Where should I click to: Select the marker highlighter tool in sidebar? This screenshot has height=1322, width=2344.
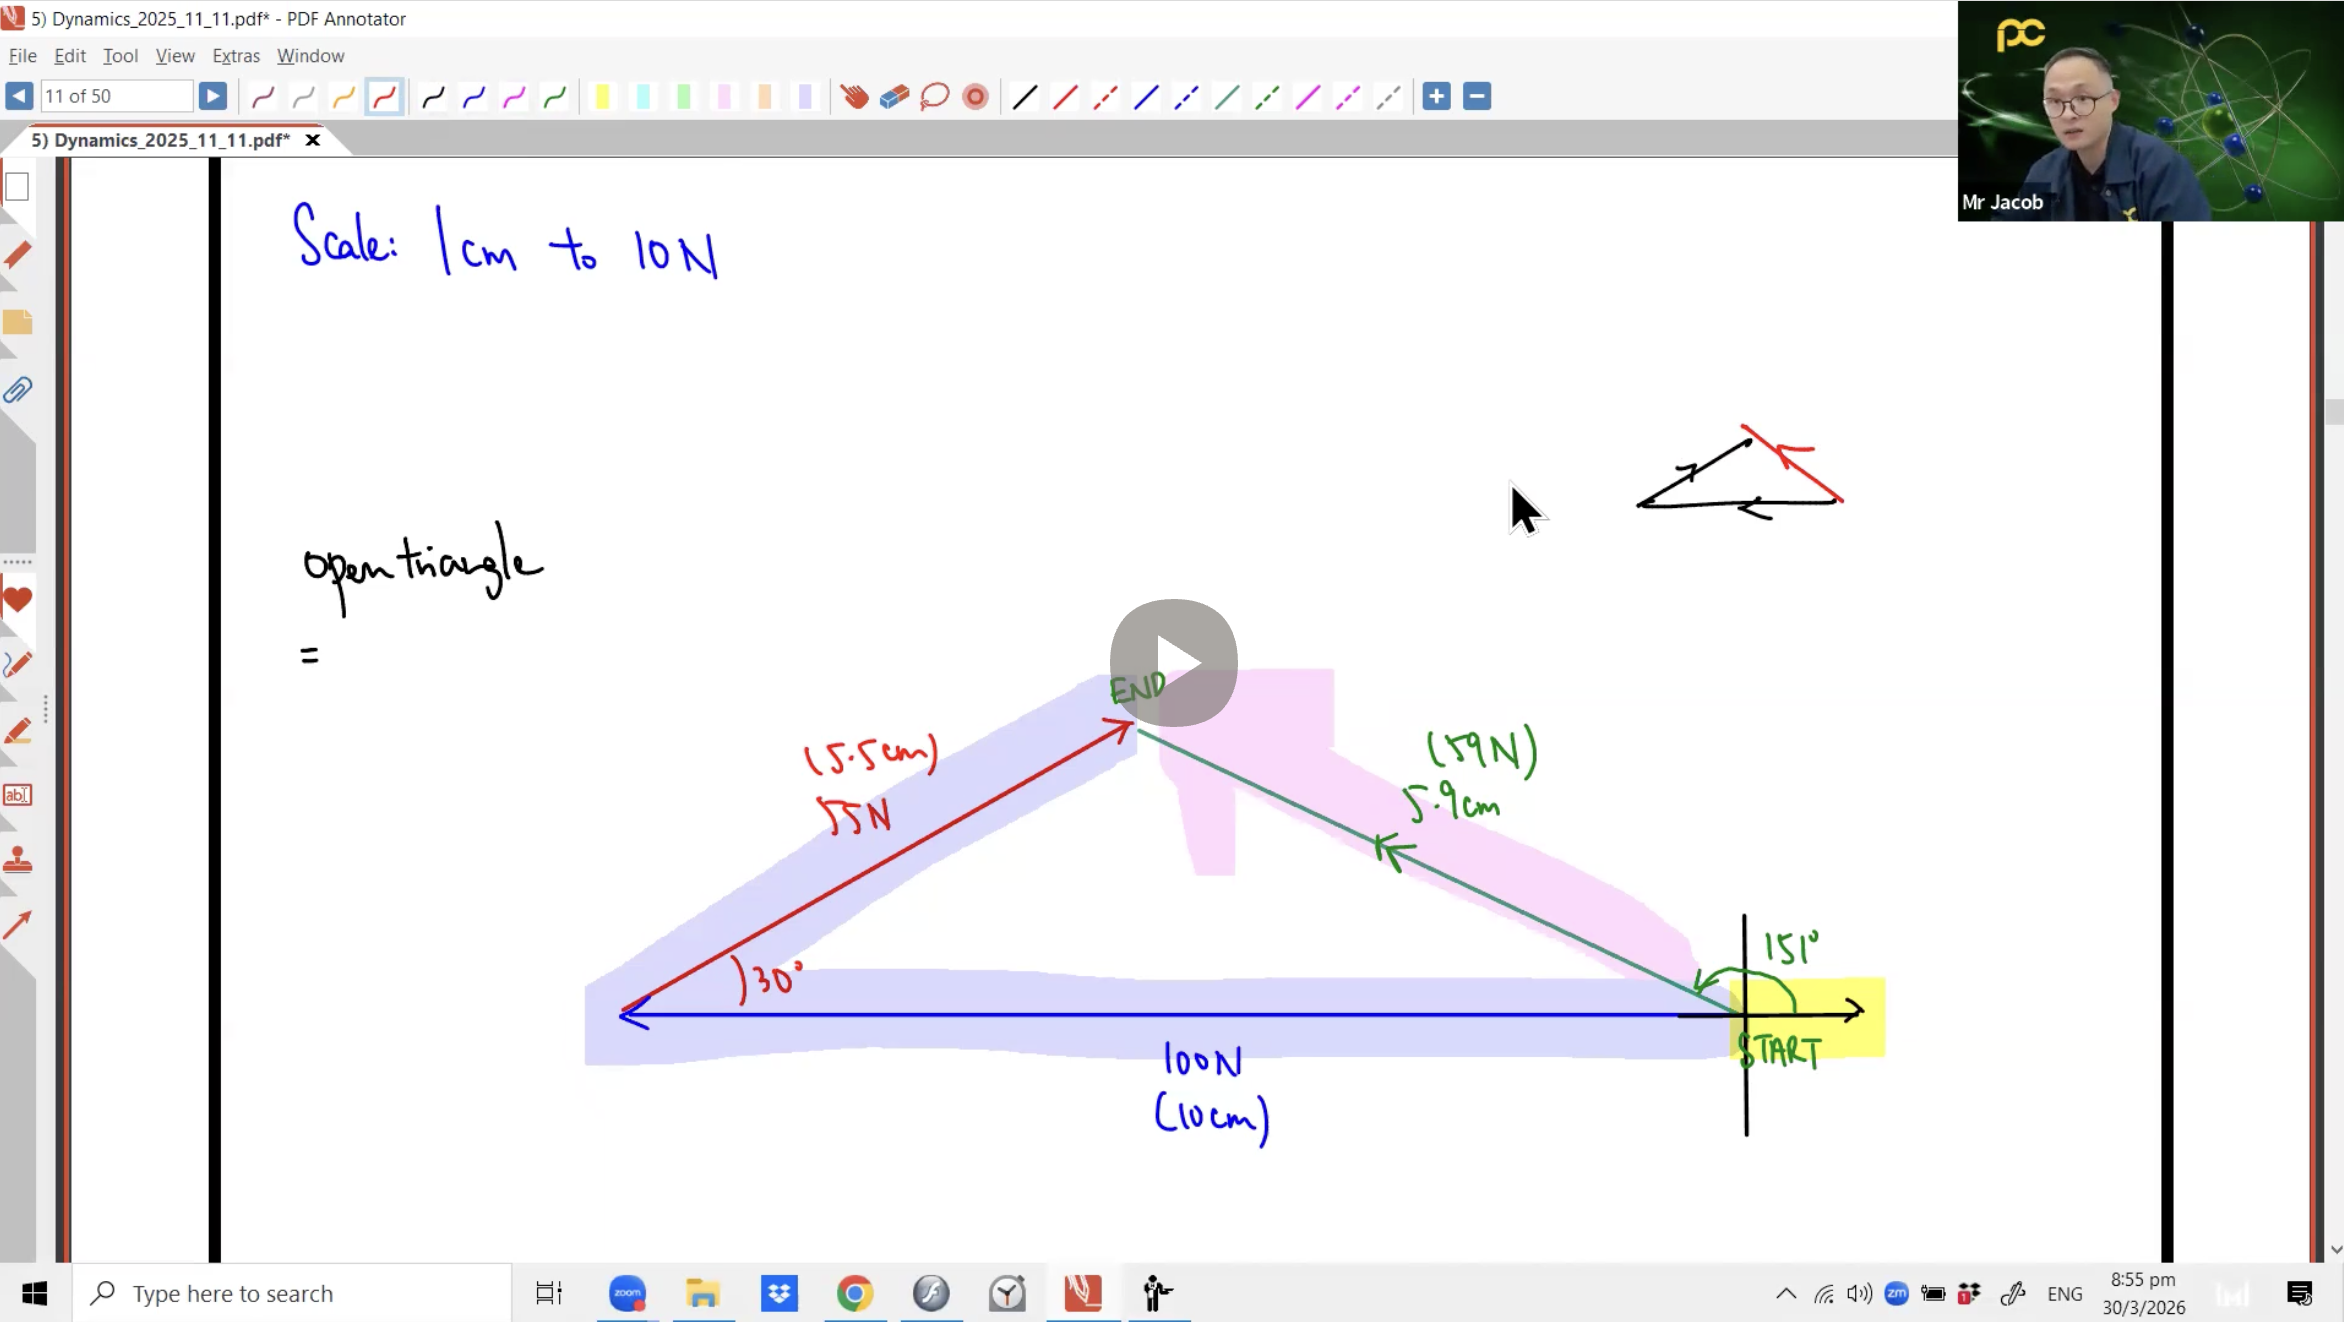pyautogui.click(x=17, y=730)
